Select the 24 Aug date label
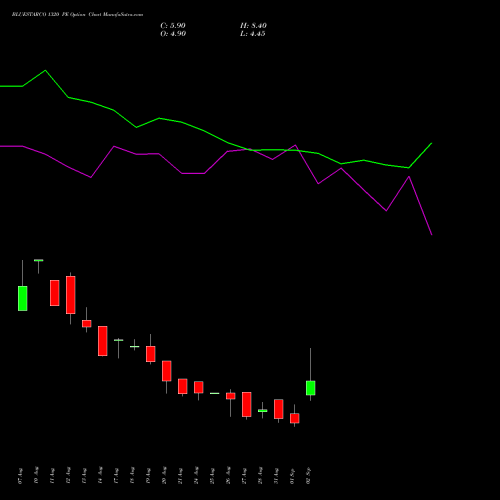Screen dimensions: 500x500 tap(196, 475)
